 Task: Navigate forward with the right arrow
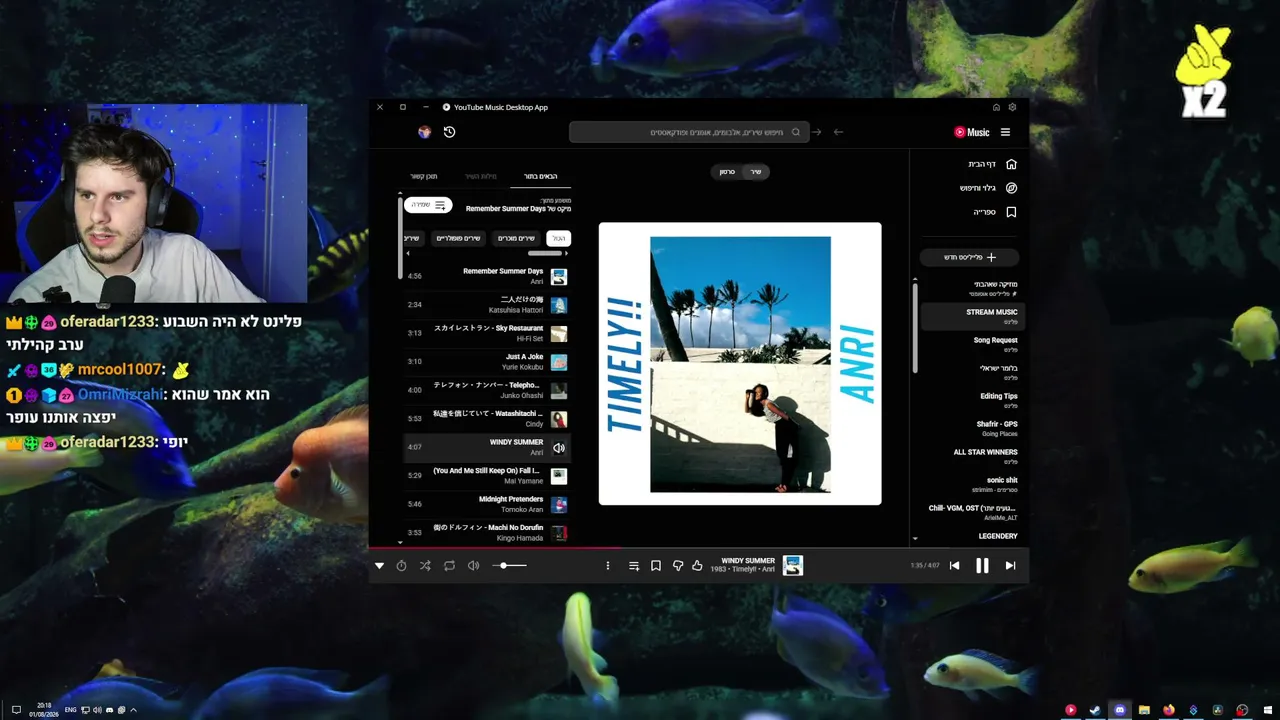816,132
